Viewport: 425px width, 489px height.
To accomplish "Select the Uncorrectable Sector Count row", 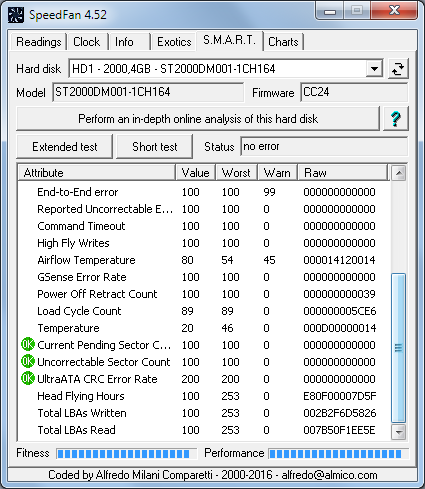I will pyautogui.click(x=203, y=362).
